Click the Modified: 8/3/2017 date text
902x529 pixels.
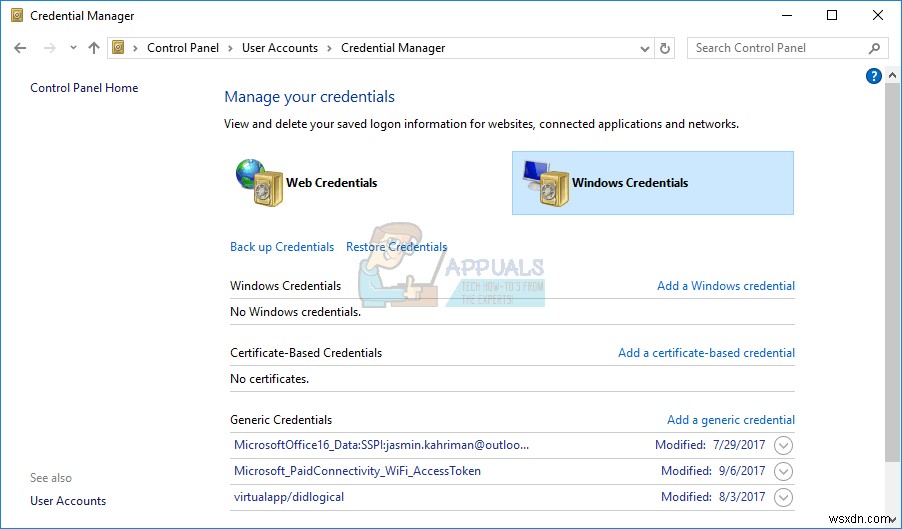(x=713, y=497)
